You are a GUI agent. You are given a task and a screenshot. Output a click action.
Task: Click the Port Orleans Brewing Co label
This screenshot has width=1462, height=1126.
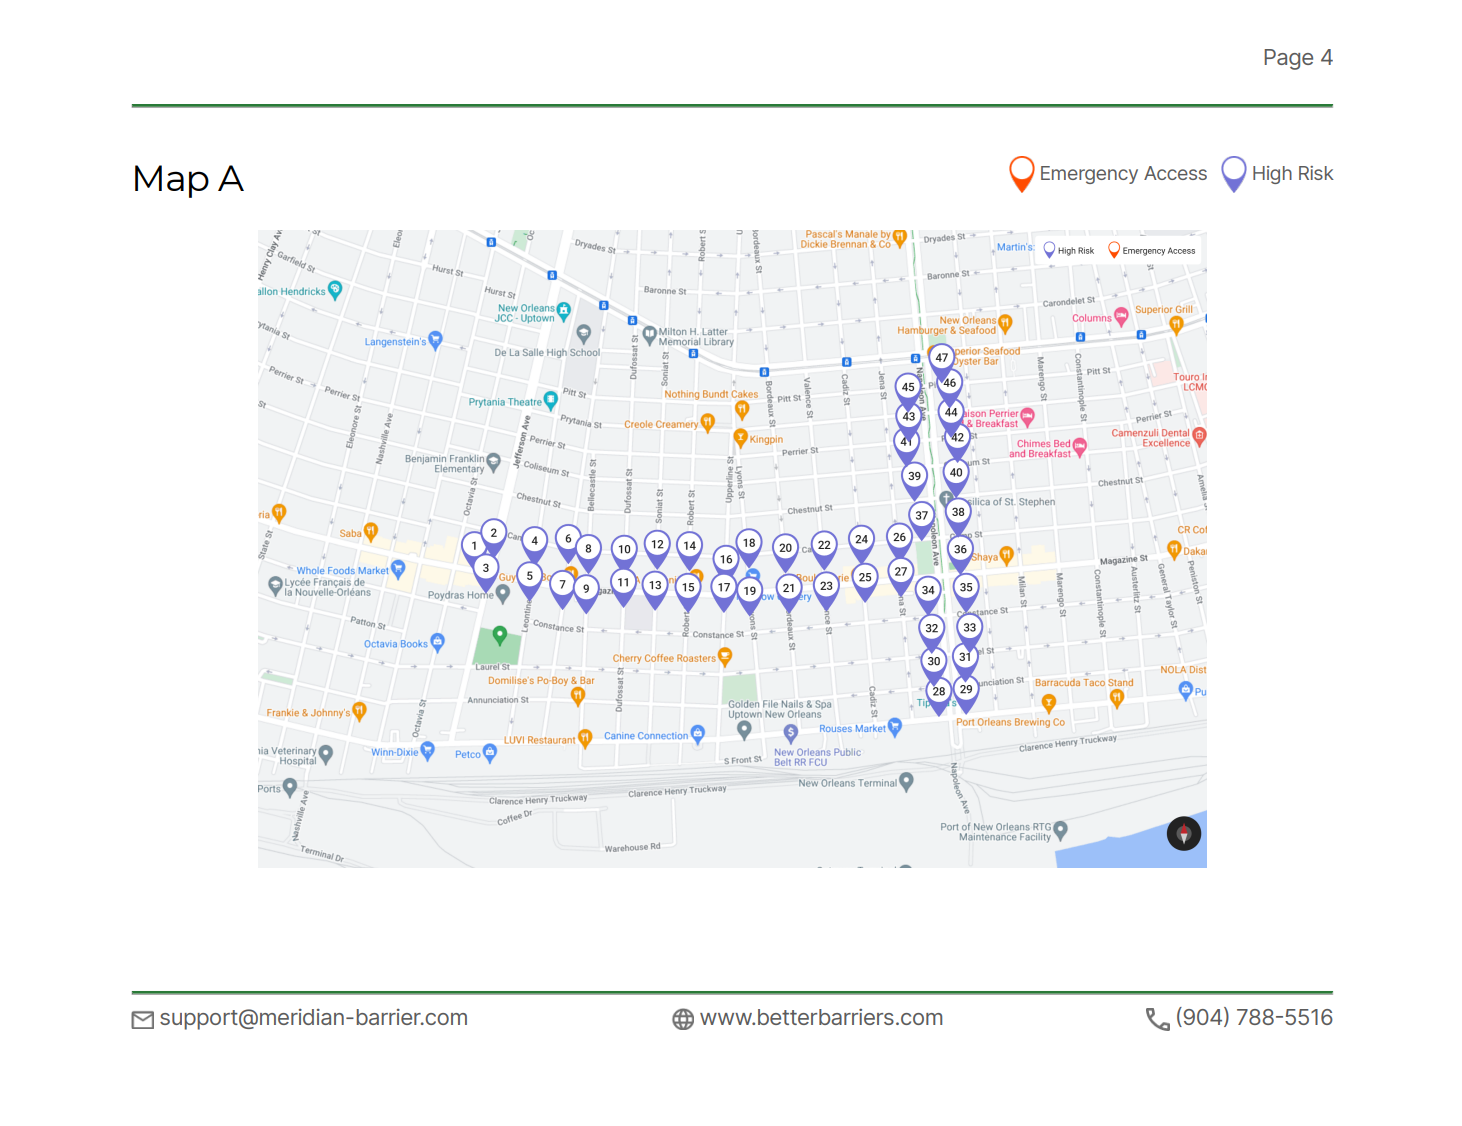(1010, 722)
